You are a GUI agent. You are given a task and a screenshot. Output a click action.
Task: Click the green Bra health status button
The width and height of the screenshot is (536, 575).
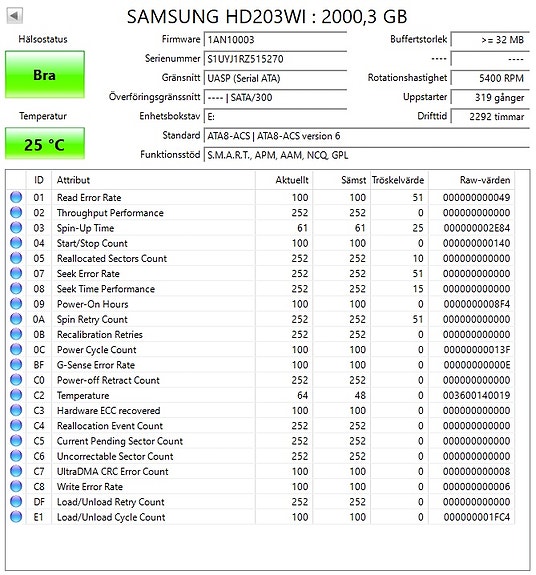45,75
